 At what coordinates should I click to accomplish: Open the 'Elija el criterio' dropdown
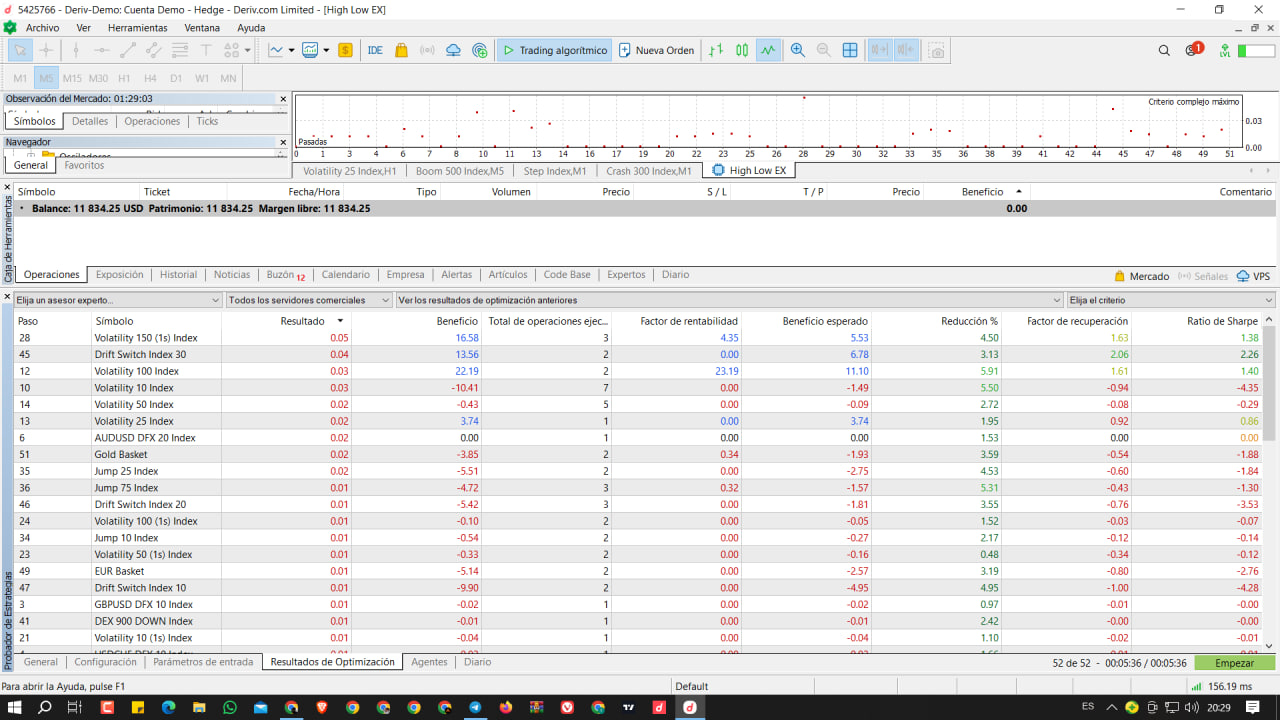(1171, 300)
